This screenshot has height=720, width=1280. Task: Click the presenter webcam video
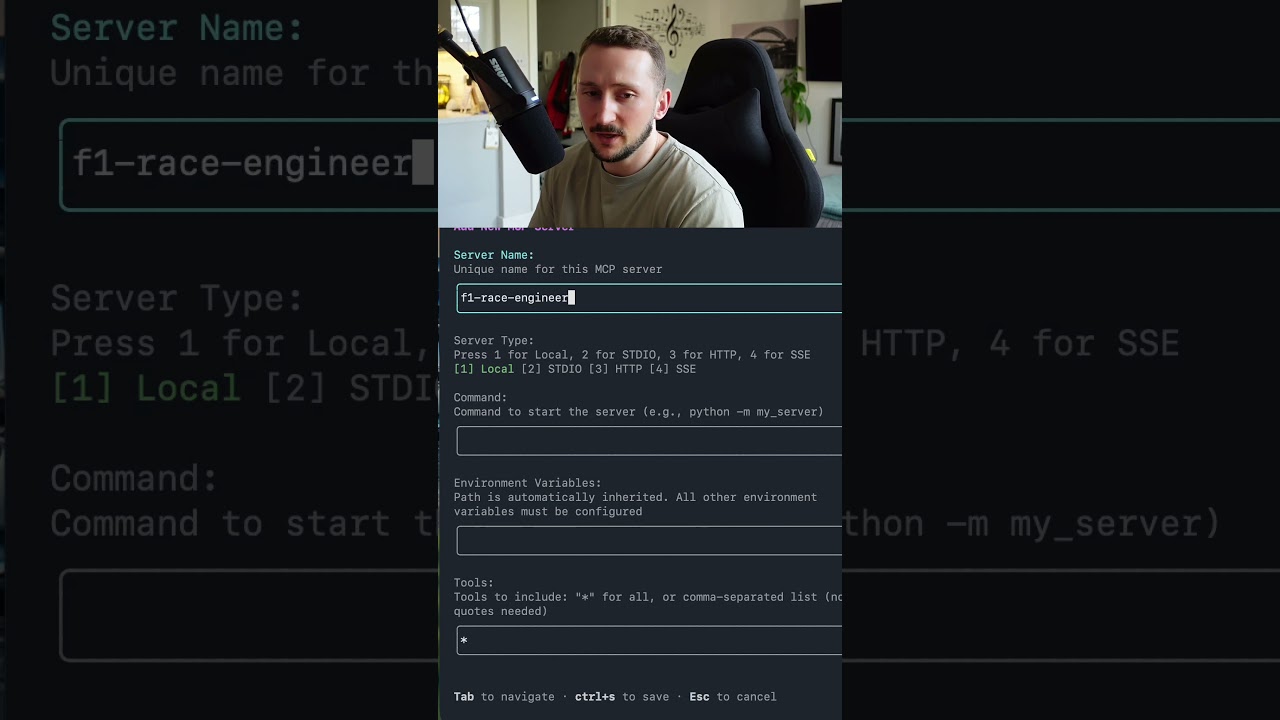(640, 114)
